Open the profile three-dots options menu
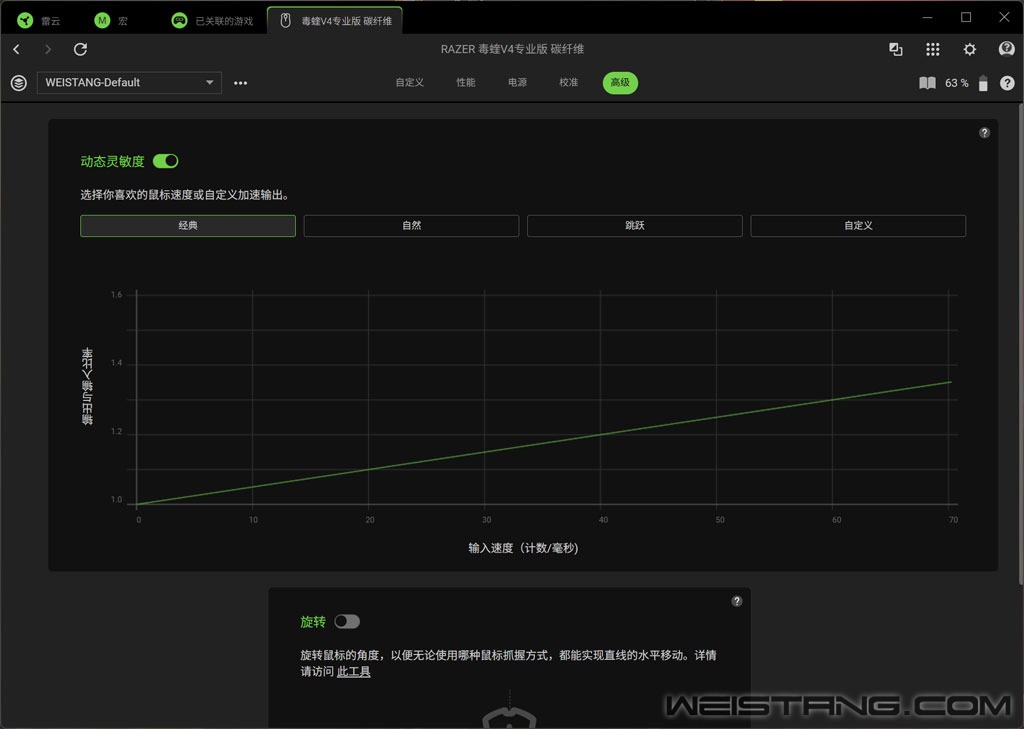 click(240, 83)
